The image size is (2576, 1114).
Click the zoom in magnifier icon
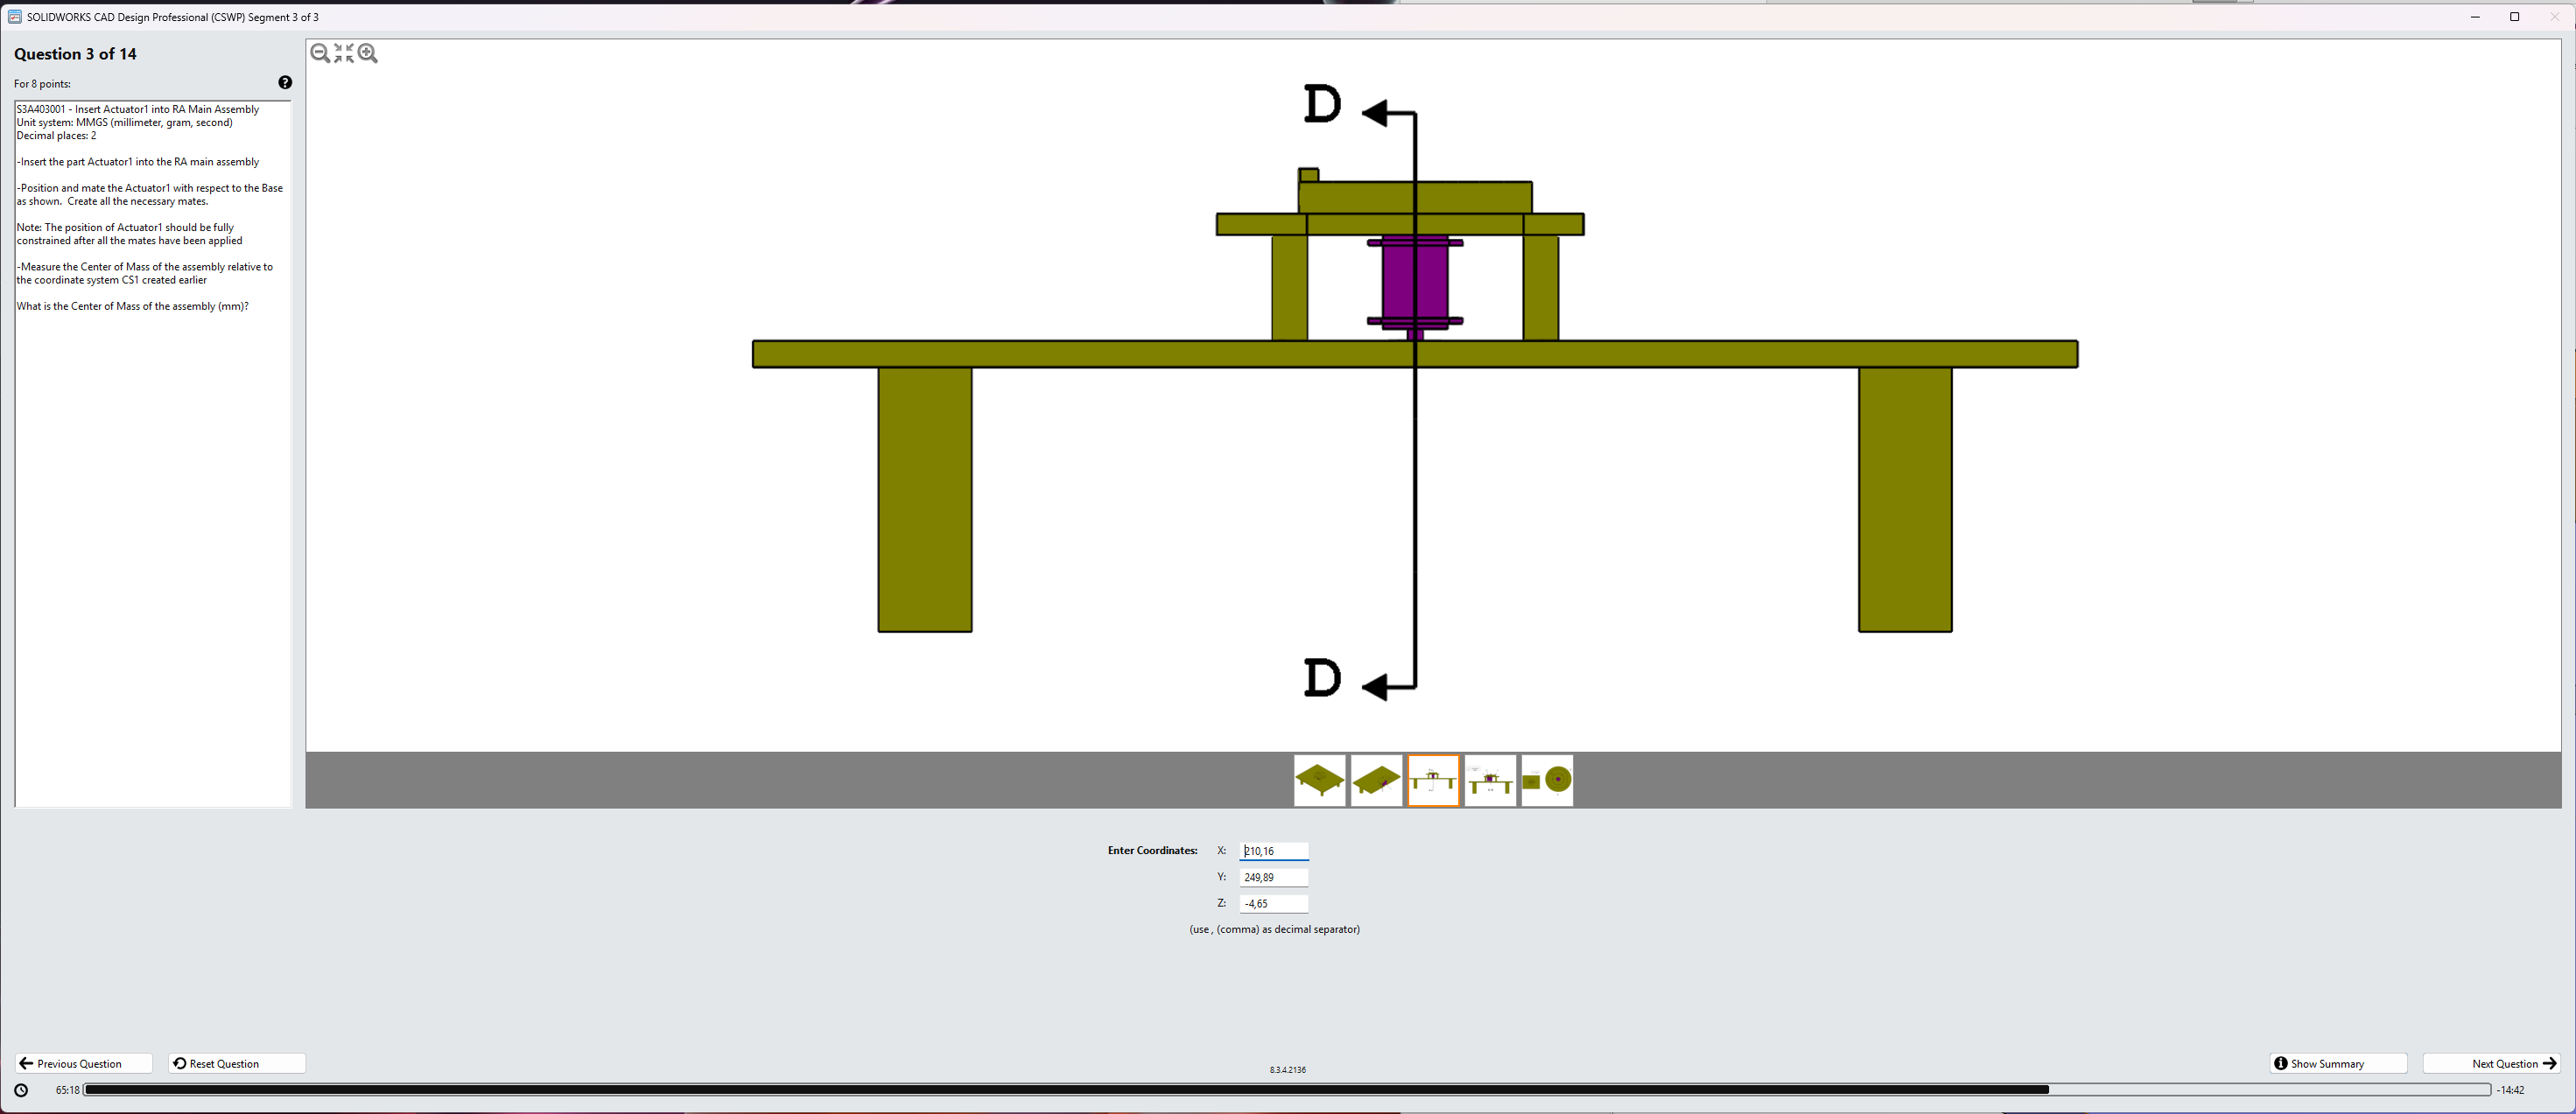[368, 53]
